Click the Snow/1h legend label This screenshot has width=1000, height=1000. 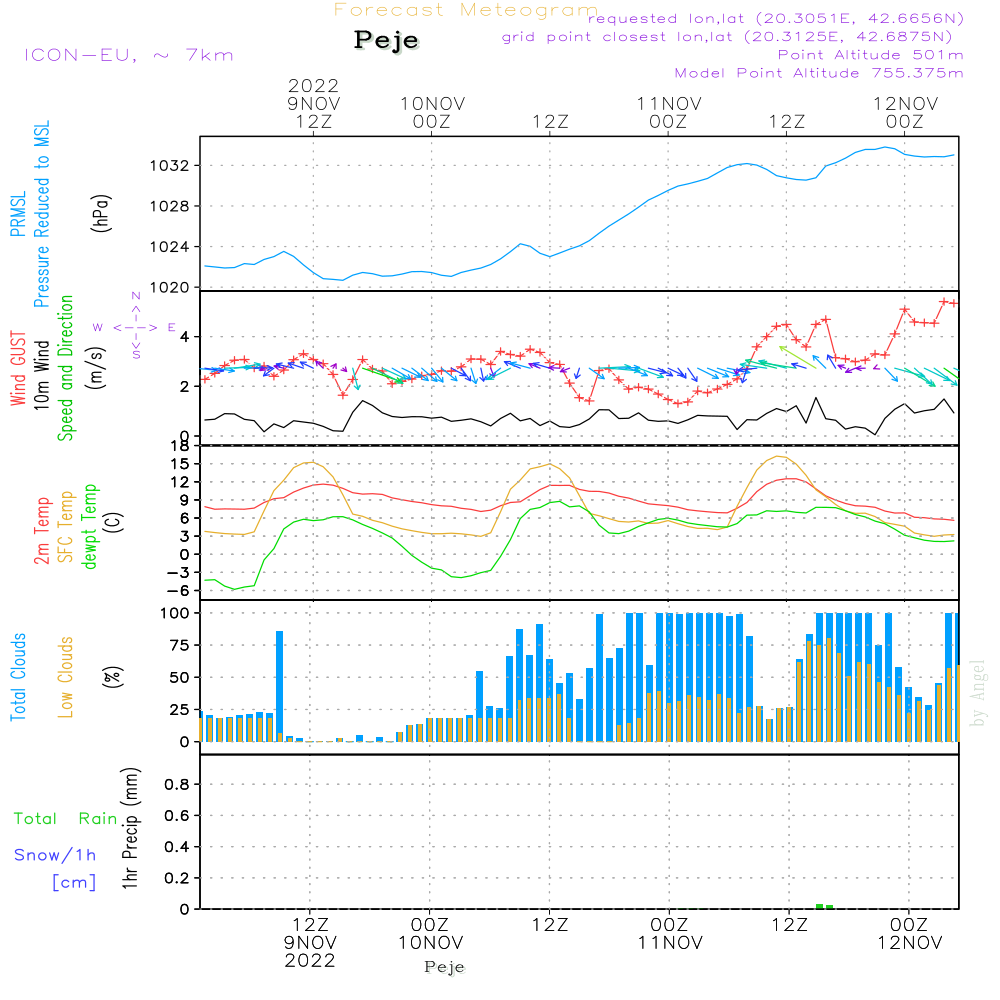click(55, 855)
